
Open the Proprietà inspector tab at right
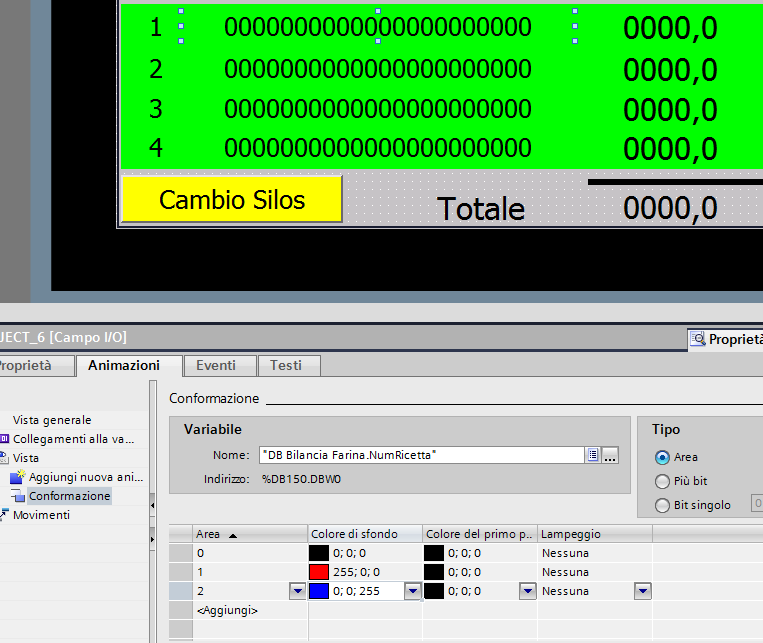(726, 339)
